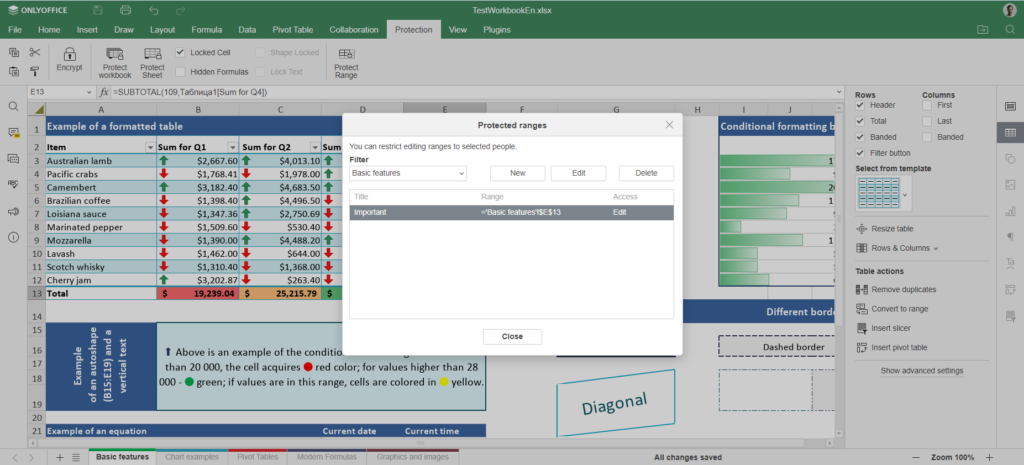Click the Copy style brush icon

tap(35, 71)
